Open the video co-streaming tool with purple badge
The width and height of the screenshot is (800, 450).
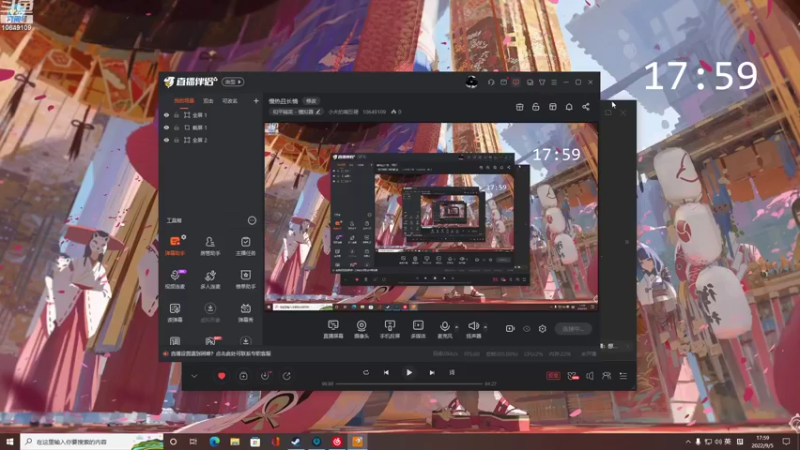pos(175,279)
